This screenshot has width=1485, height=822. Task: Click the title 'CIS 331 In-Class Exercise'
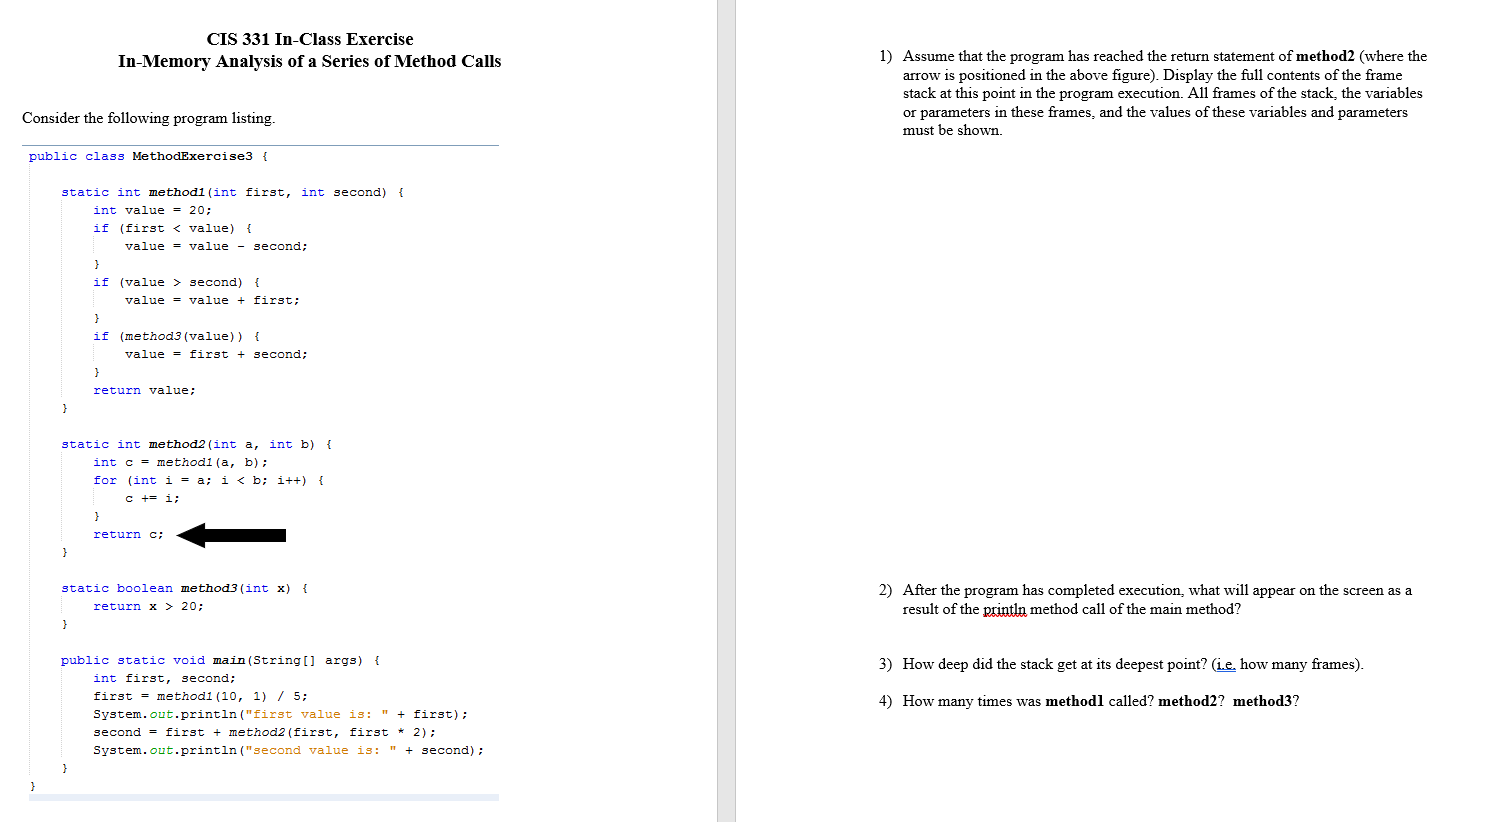[x=310, y=39]
